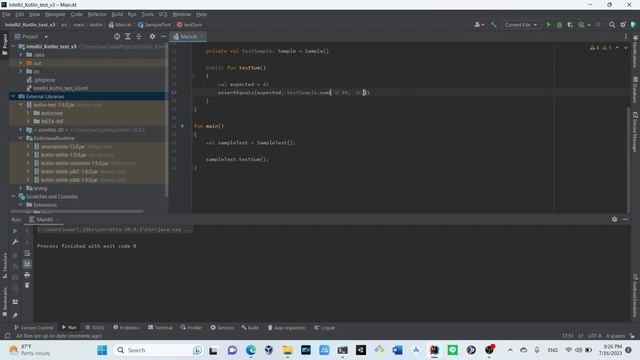Click main function run gutter icon
This screenshot has height=360, width=640.
(x=182, y=126)
